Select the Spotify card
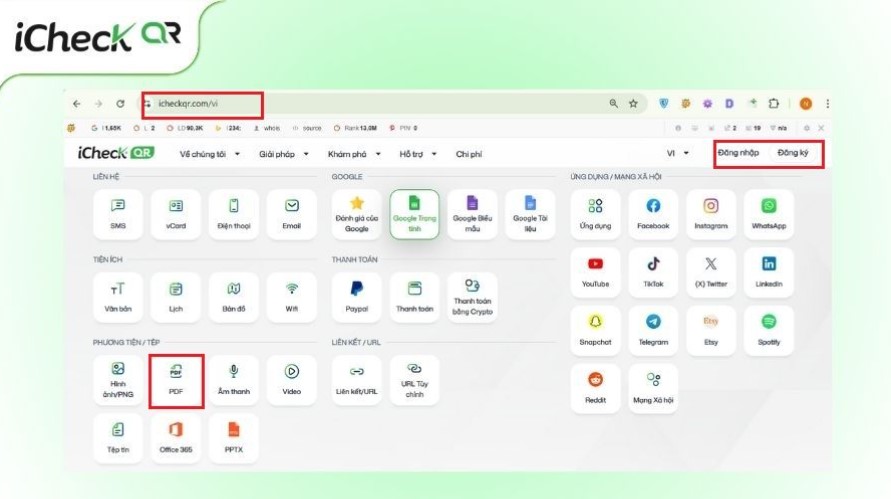This screenshot has width=891, height=499. tap(769, 330)
